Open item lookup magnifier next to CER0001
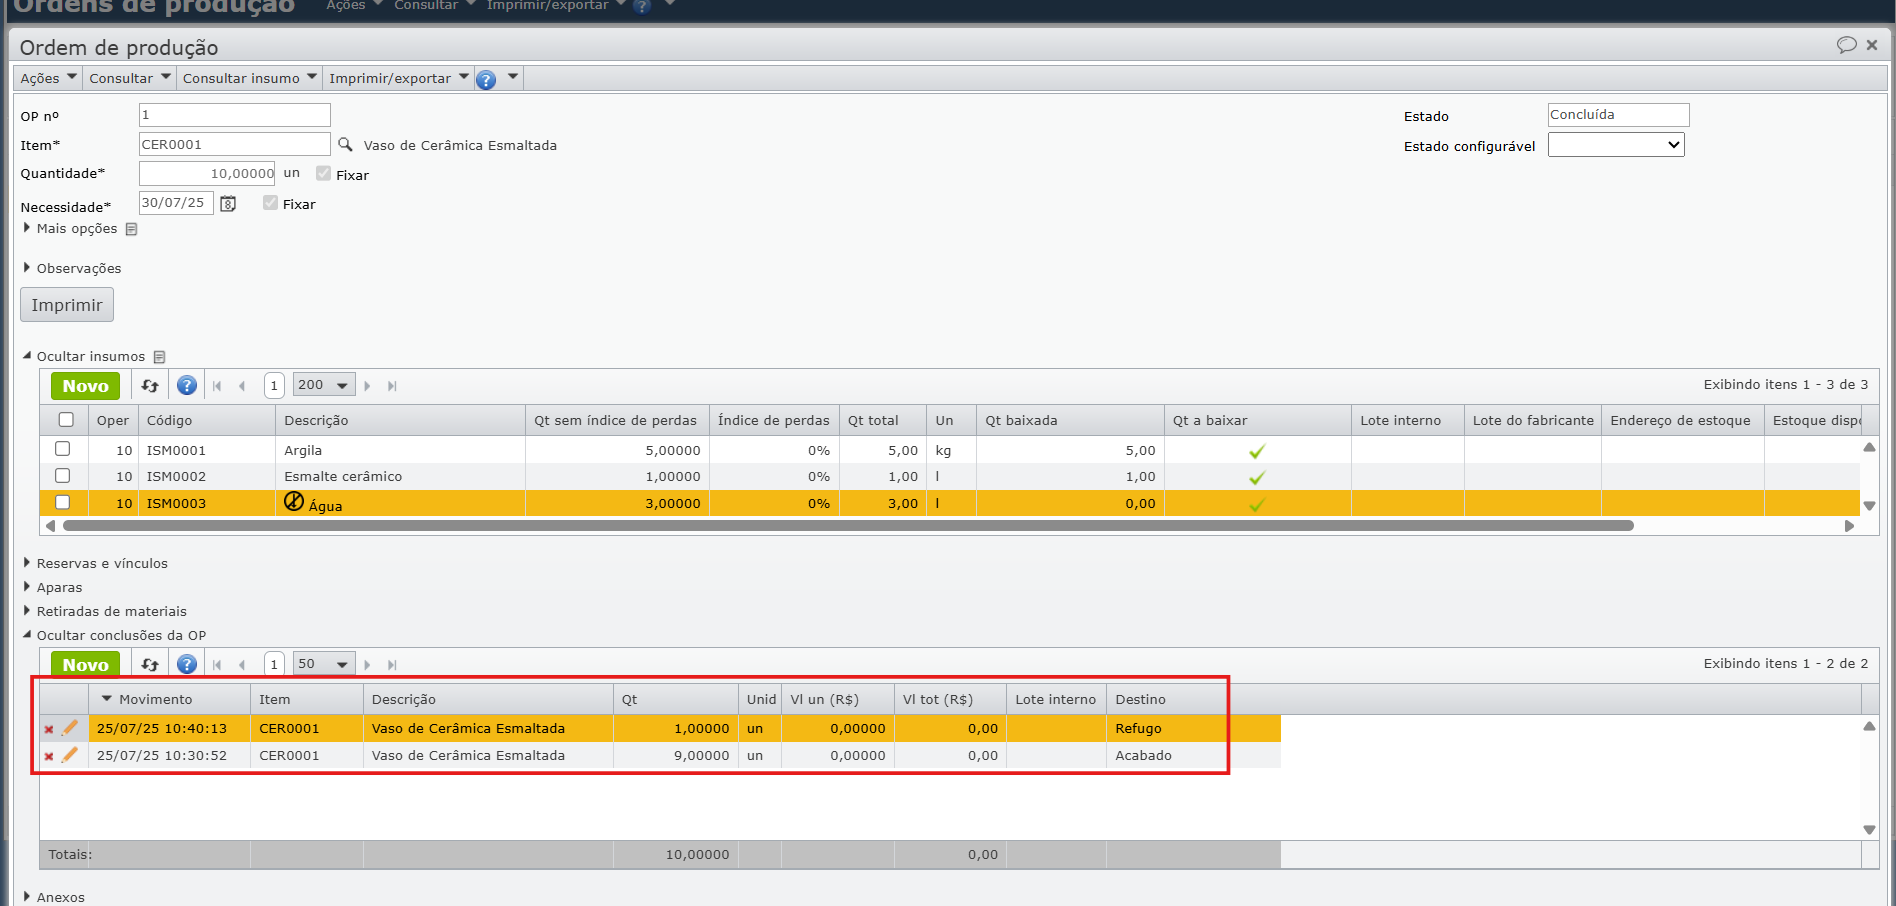Viewport: 1896px width, 906px height. pyautogui.click(x=345, y=144)
